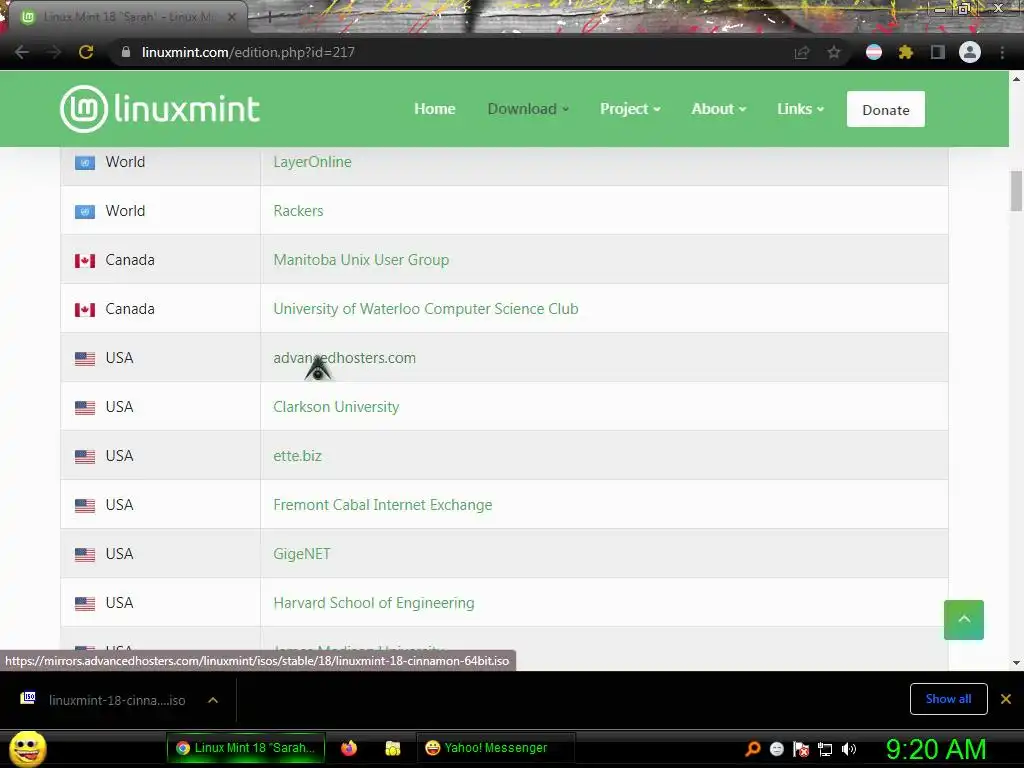Download from advancedhosters.com mirror
This screenshot has height=768, width=1024.
pos(344,358)
